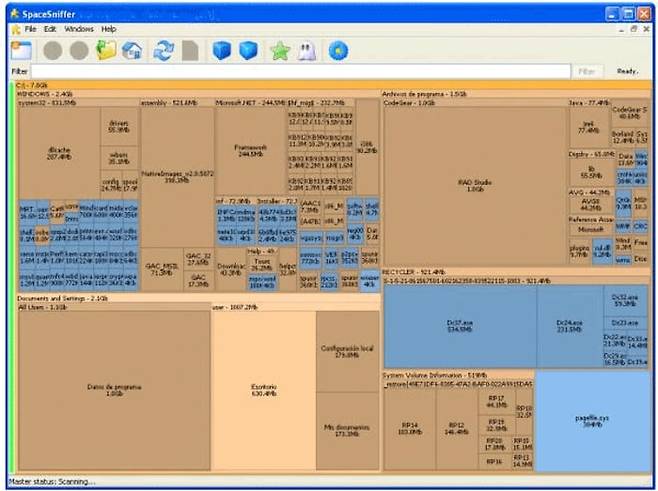Viewport: 658px width, 491px height.
Task: Start a new master scan with refresh icon
Action: point(164,50)
